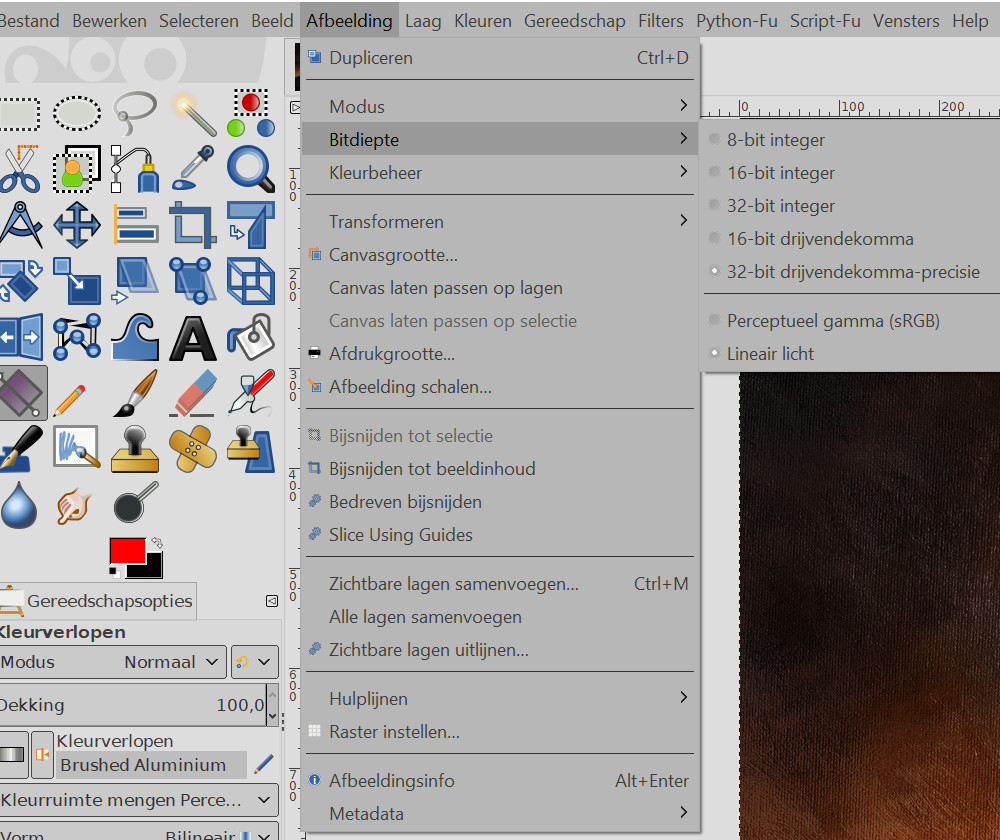1000x840 pixels.
Task: Select the Color Picker eyedropper tool
Action: tap(193, 168)
